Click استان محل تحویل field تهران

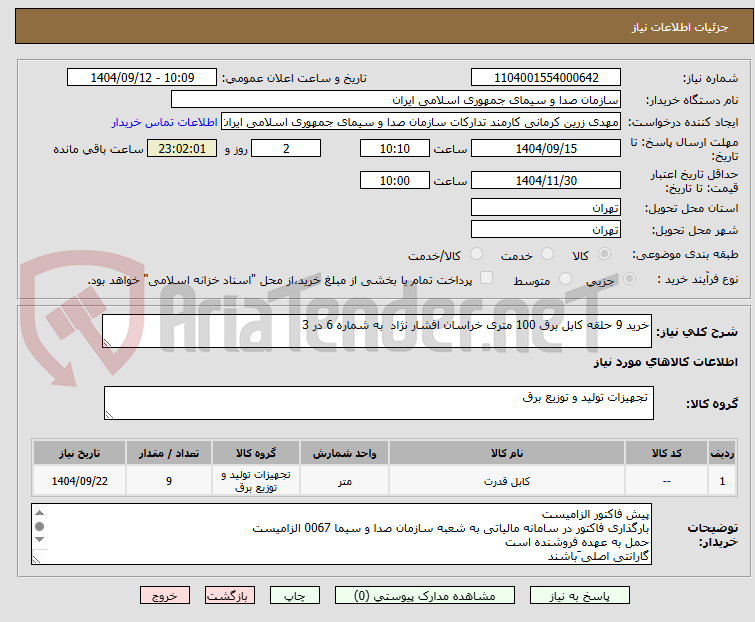[x=546, y=207]
